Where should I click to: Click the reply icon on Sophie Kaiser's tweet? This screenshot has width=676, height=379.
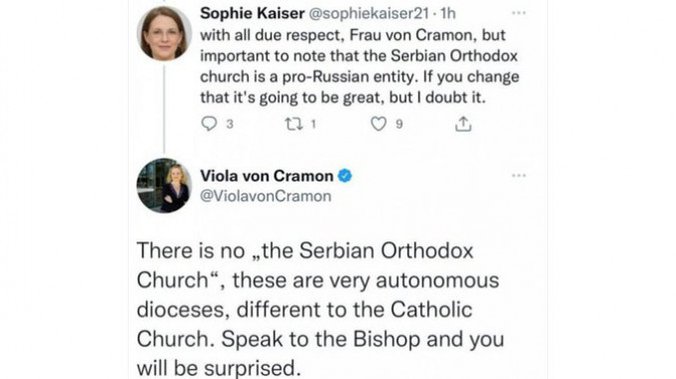[x=209, y=124]
